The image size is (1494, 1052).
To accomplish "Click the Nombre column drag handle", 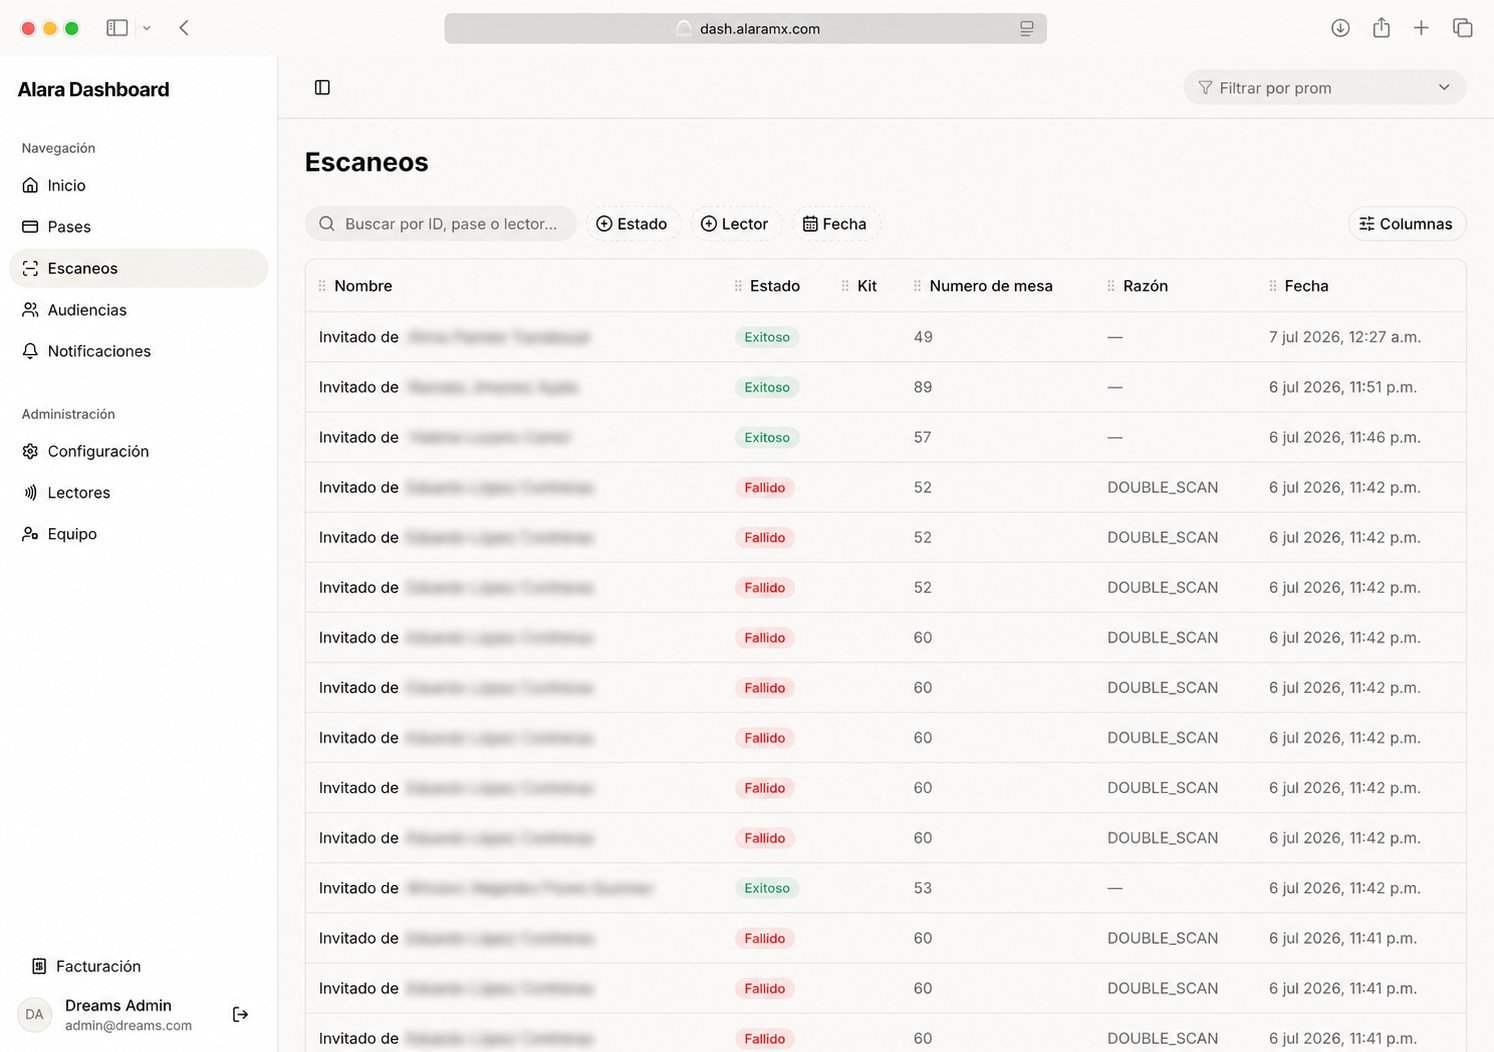I will [322, 286].
